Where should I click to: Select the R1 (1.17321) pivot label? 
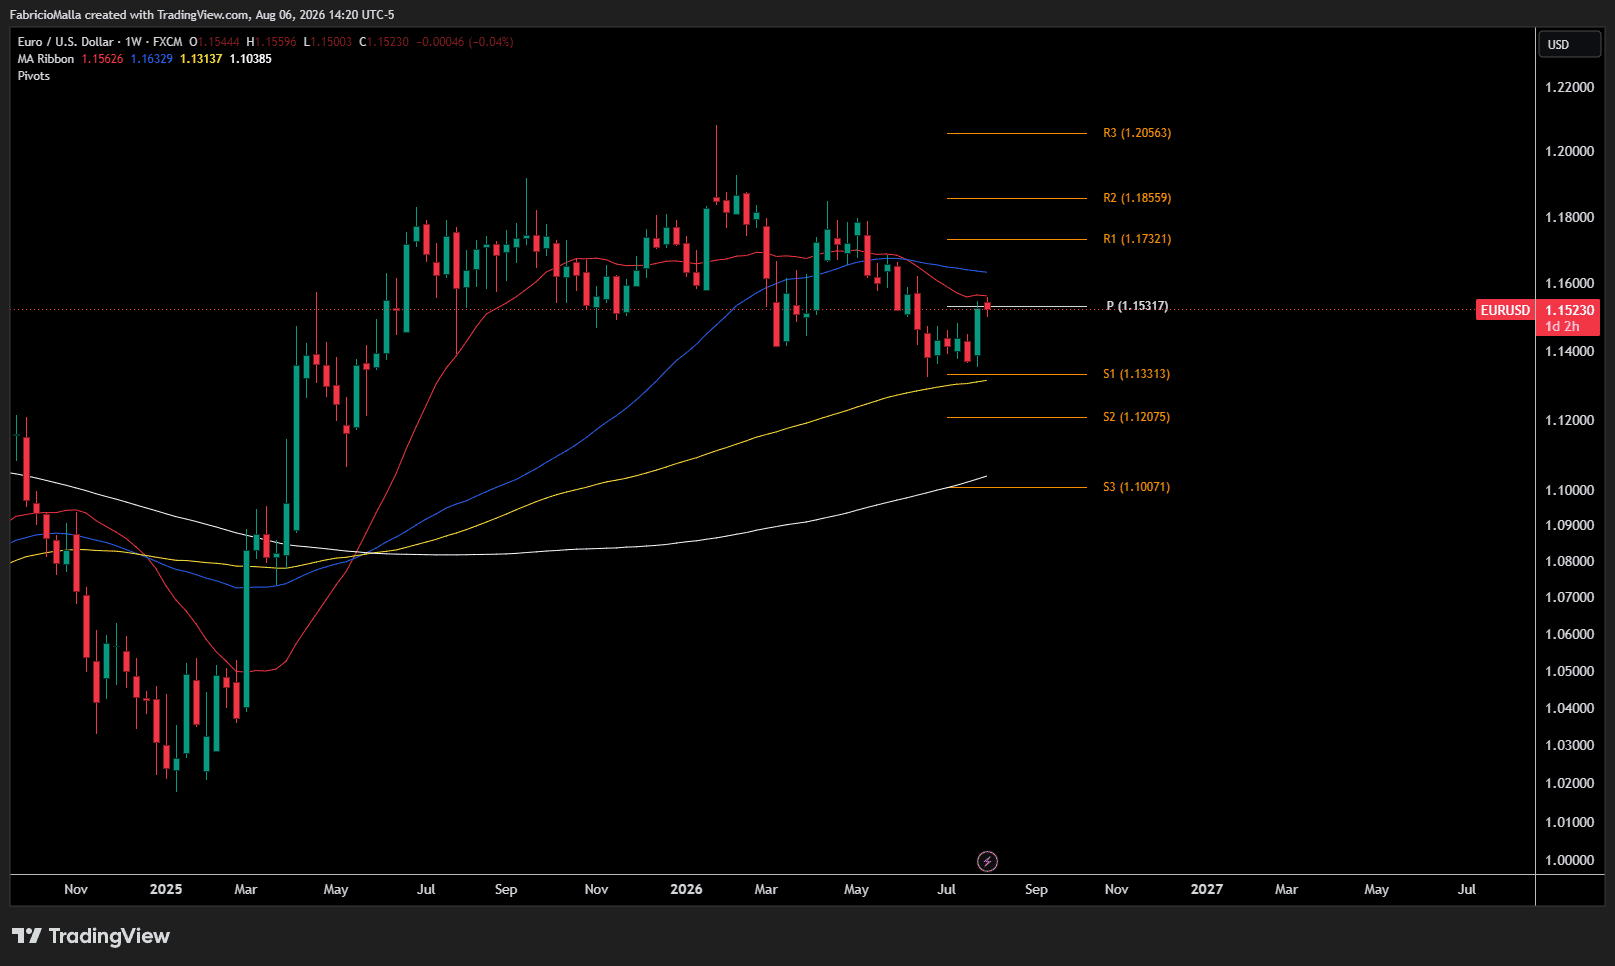tap(1137, 239)
